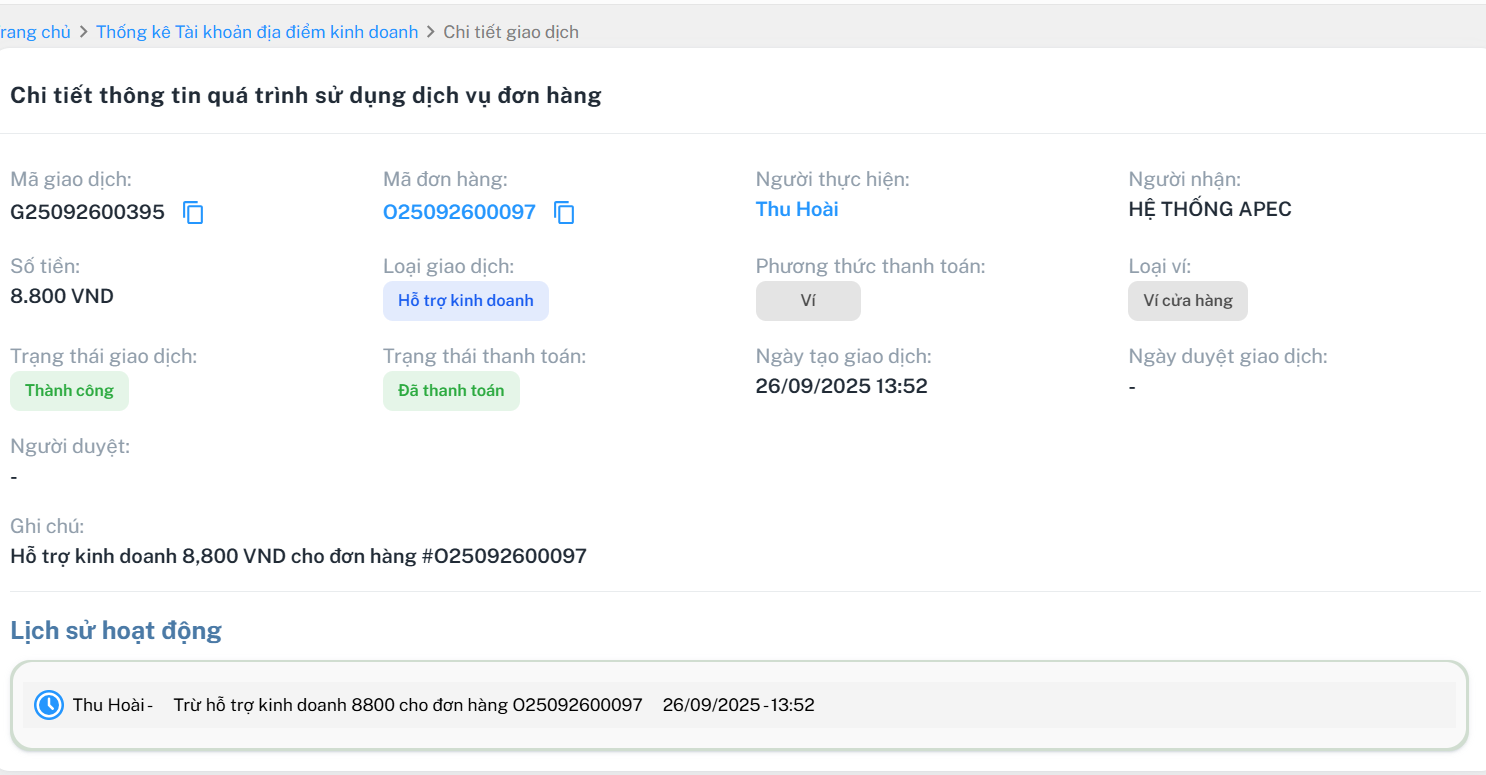Click the first breadcrumb chevron separator
The height and width of the screenshot is (775, 1486).
pos(84,32)
